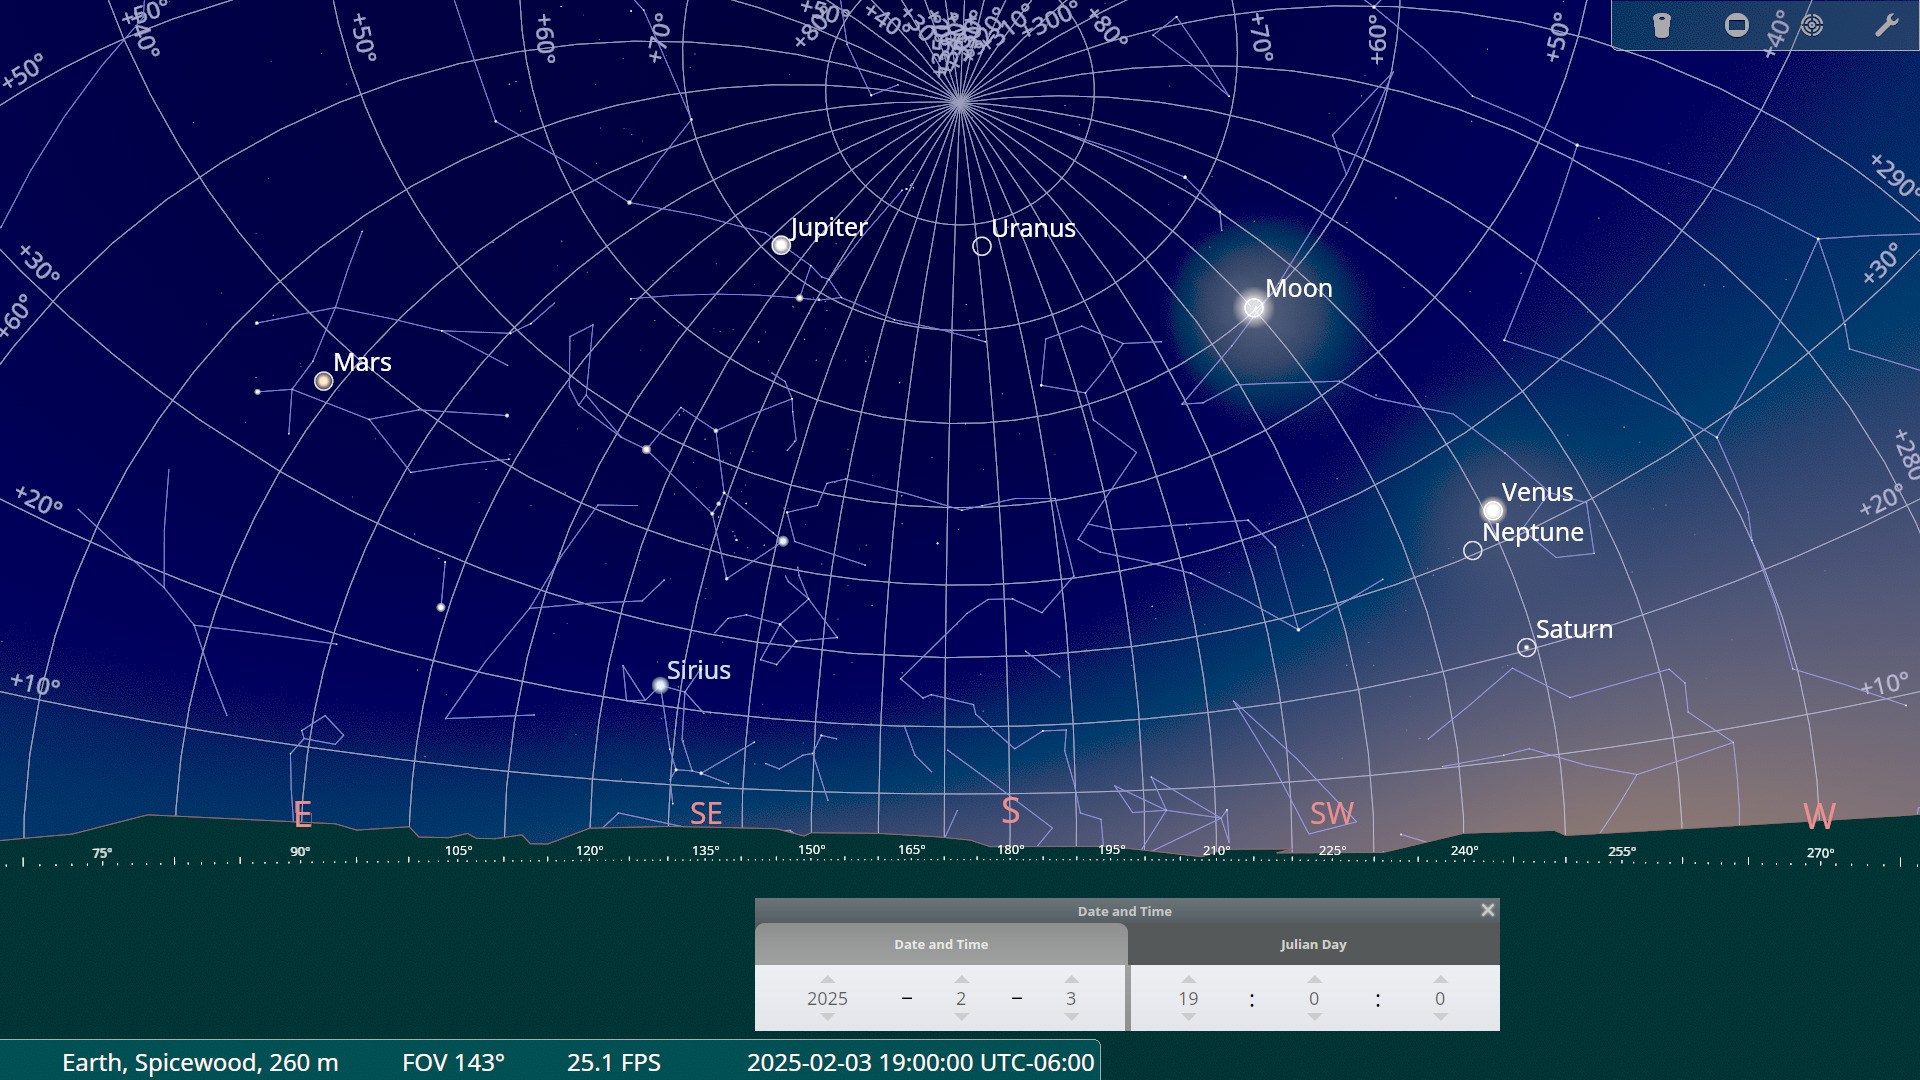Click the year field showing 2025
This screenshot has width=1920, height=1080.
tap(827, 998)
